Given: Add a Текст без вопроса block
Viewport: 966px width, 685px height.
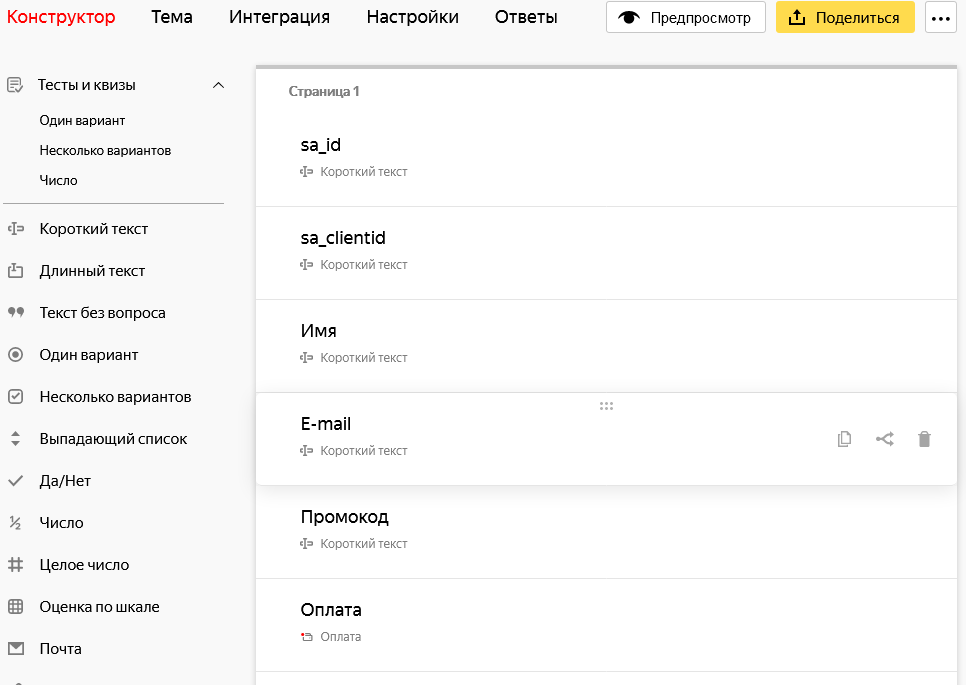Looking at the screenshot, I should [102, 313].
